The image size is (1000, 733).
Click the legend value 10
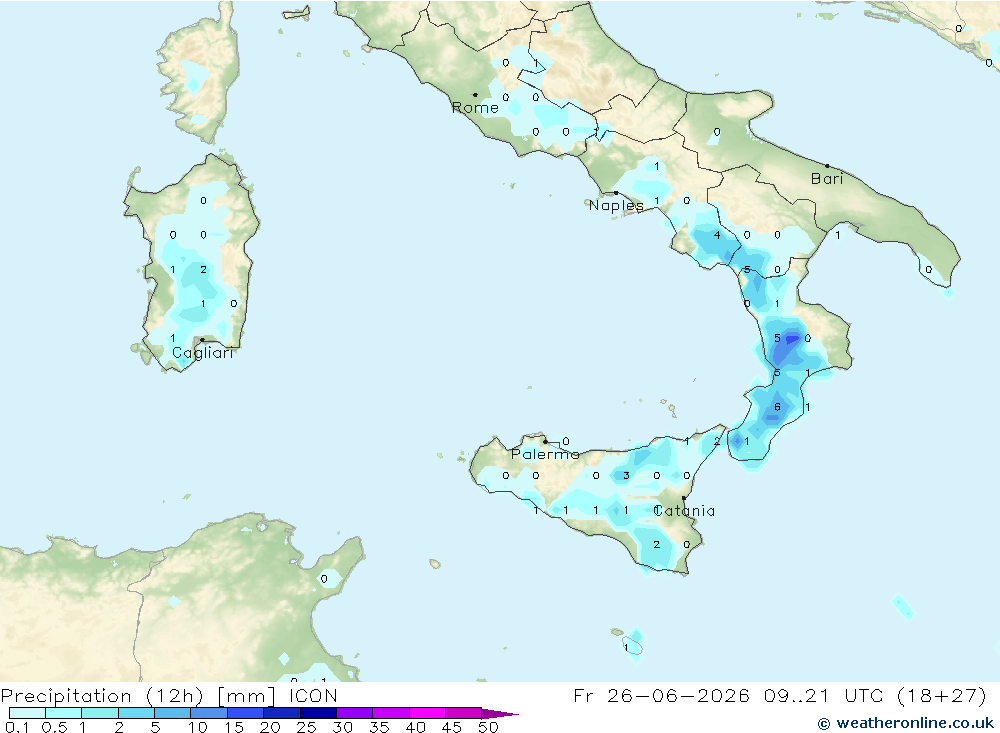click(198, 727)
